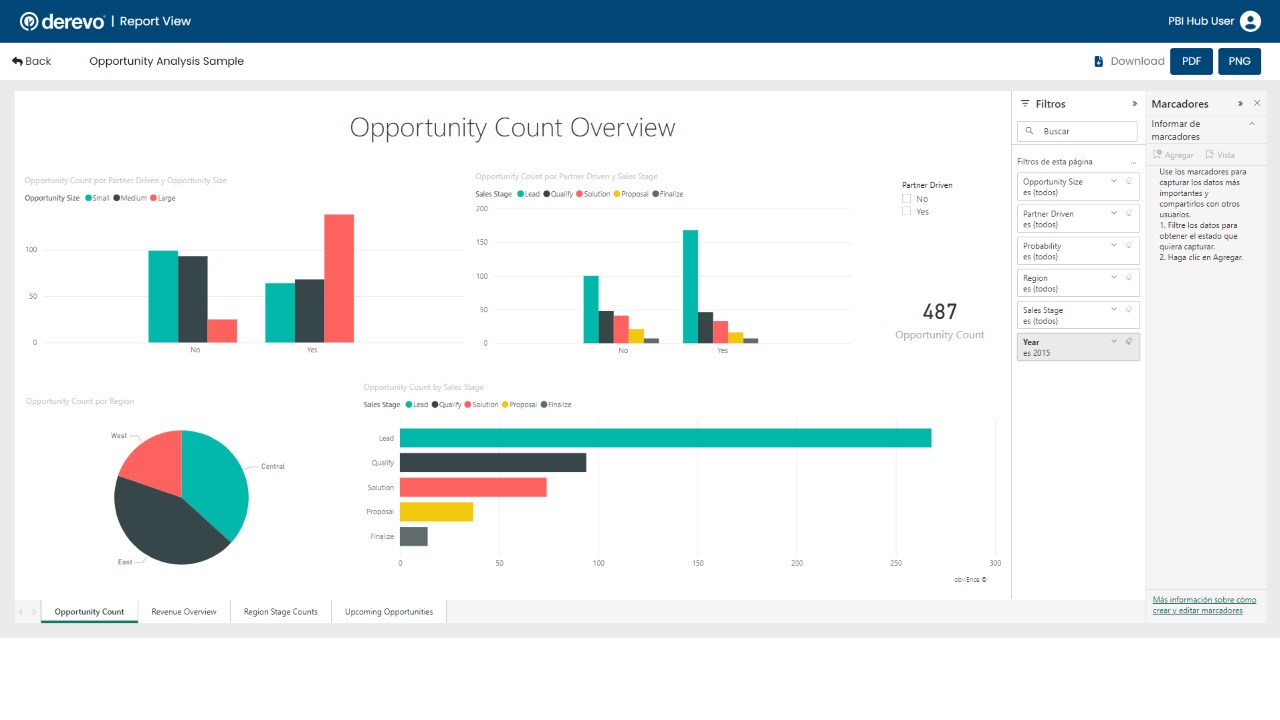Select the Proposal bar in bottom bar chart
1280x720 pixels.
click(436, 512)
